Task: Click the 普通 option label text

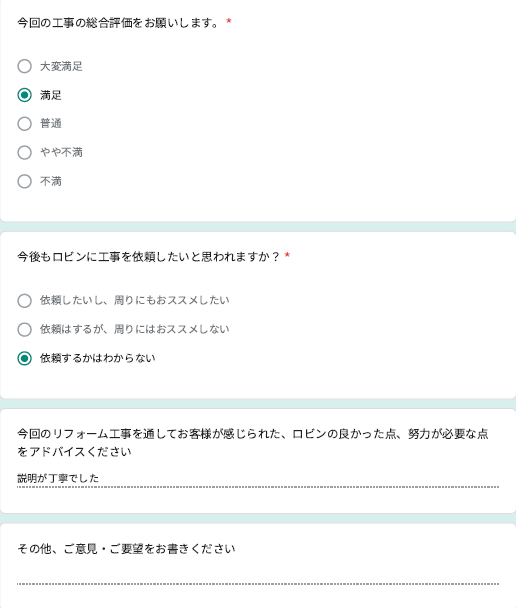Action: (x=51, y=124)
